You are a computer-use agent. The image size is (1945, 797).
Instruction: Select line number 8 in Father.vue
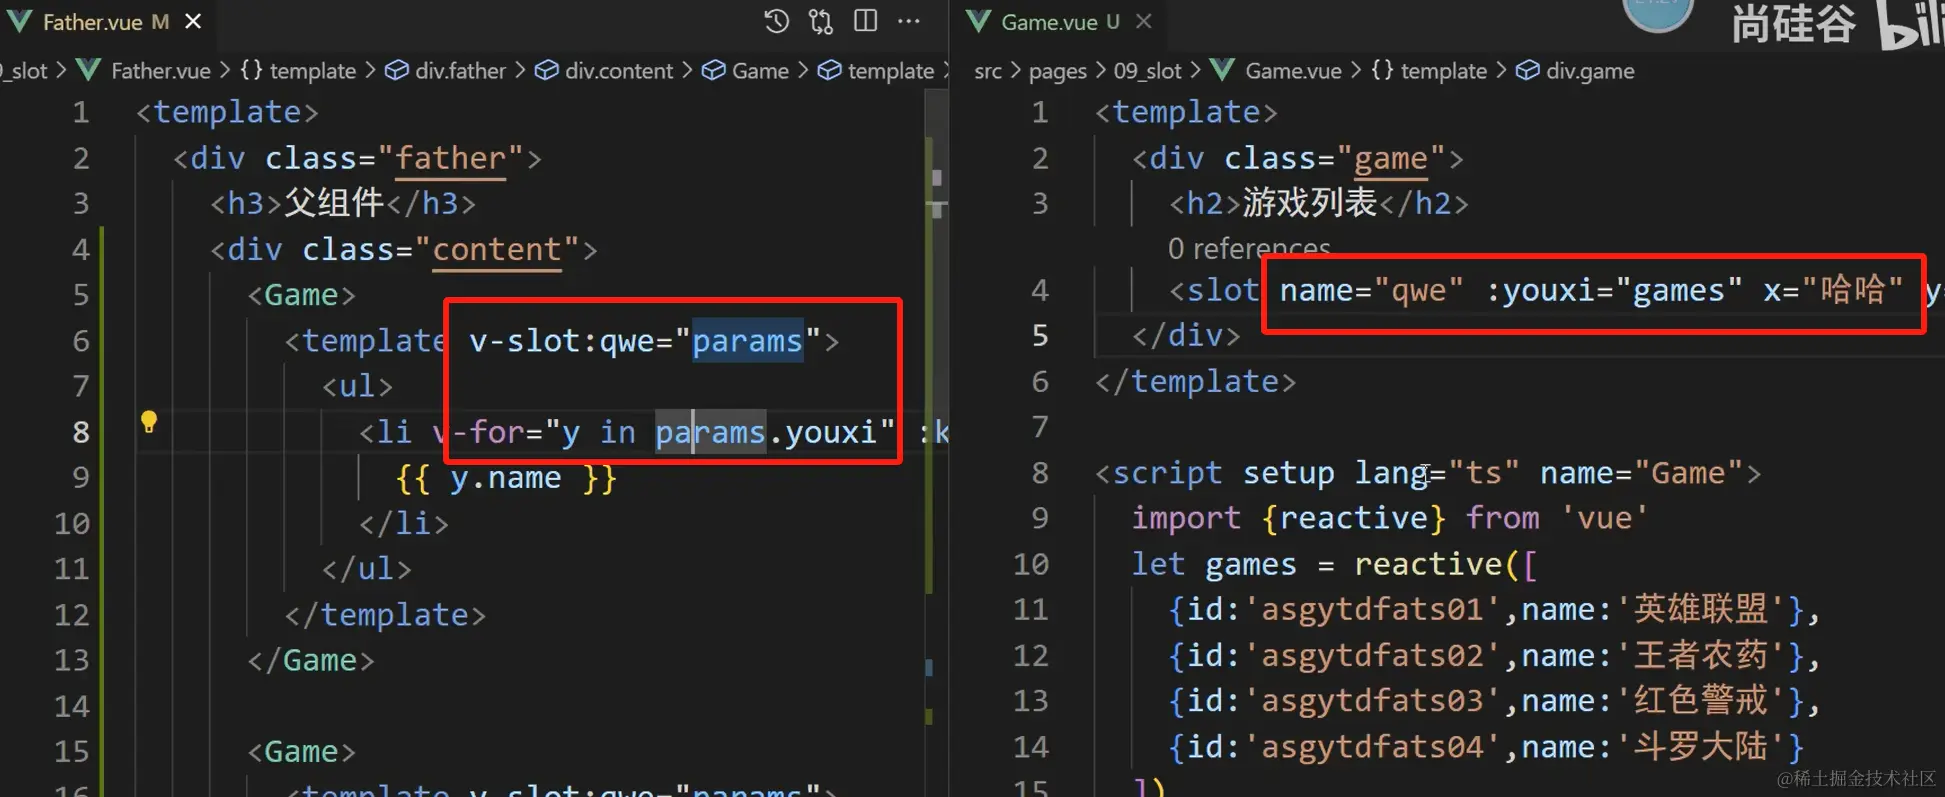81,432
